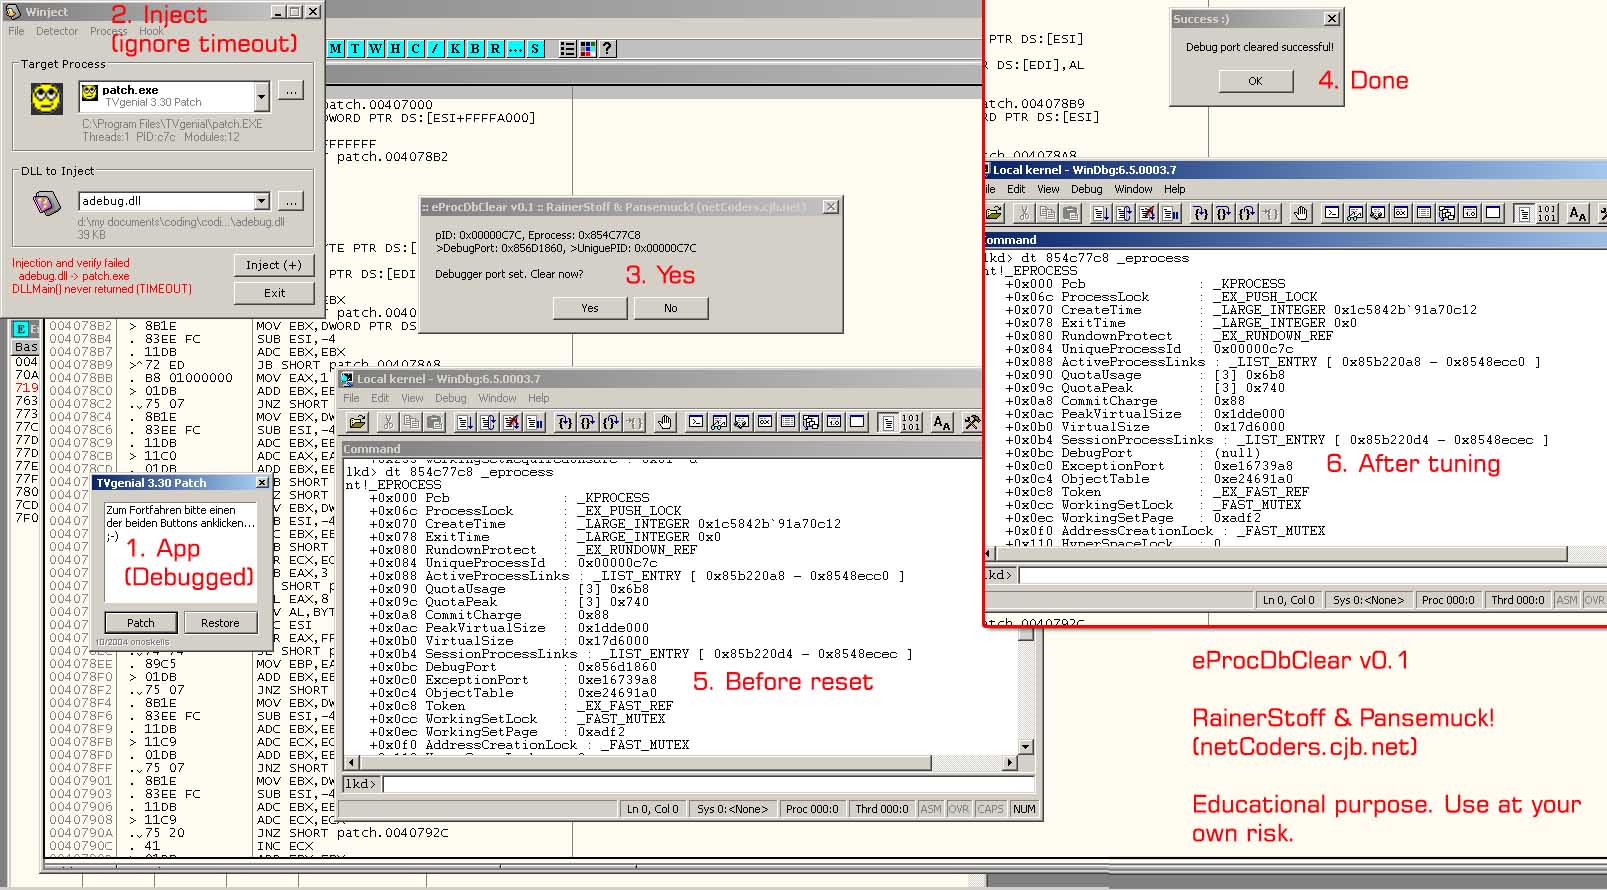Viewport: 1607px width, 890px height.
Task: Open memory map via OllyDbg M button
Action: point(336,48)
